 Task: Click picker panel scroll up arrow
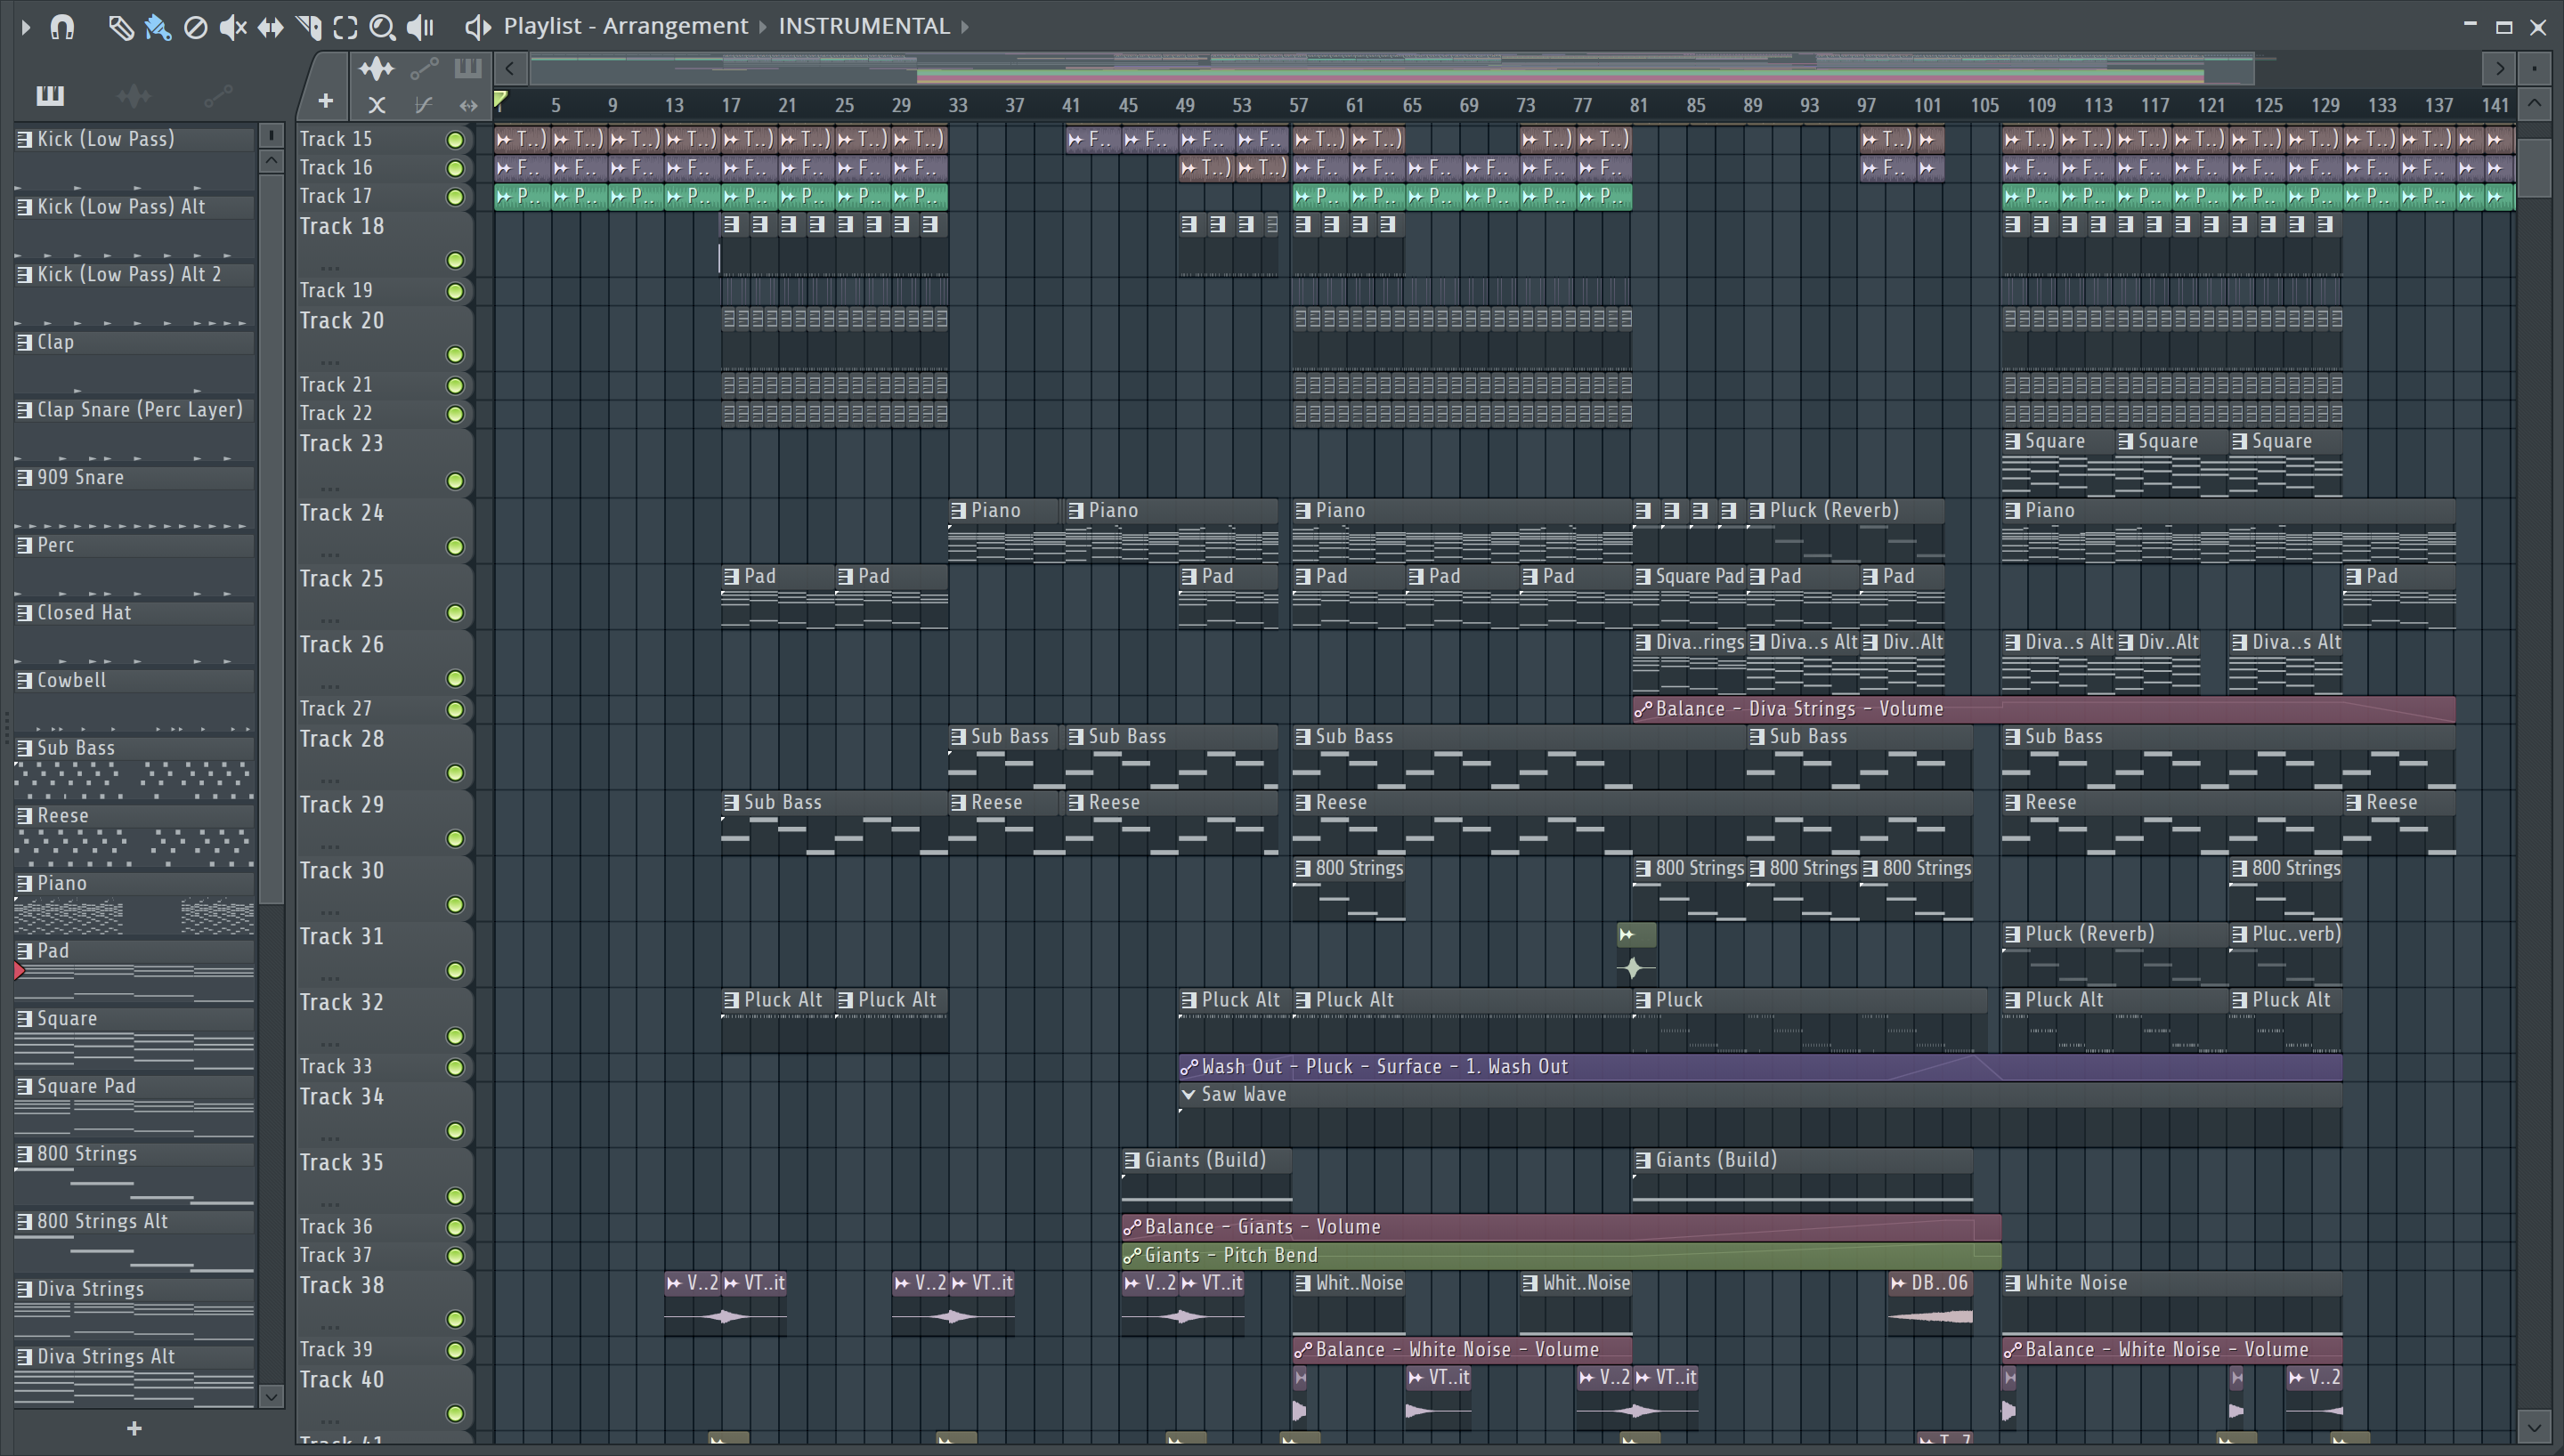click(271, 161)
